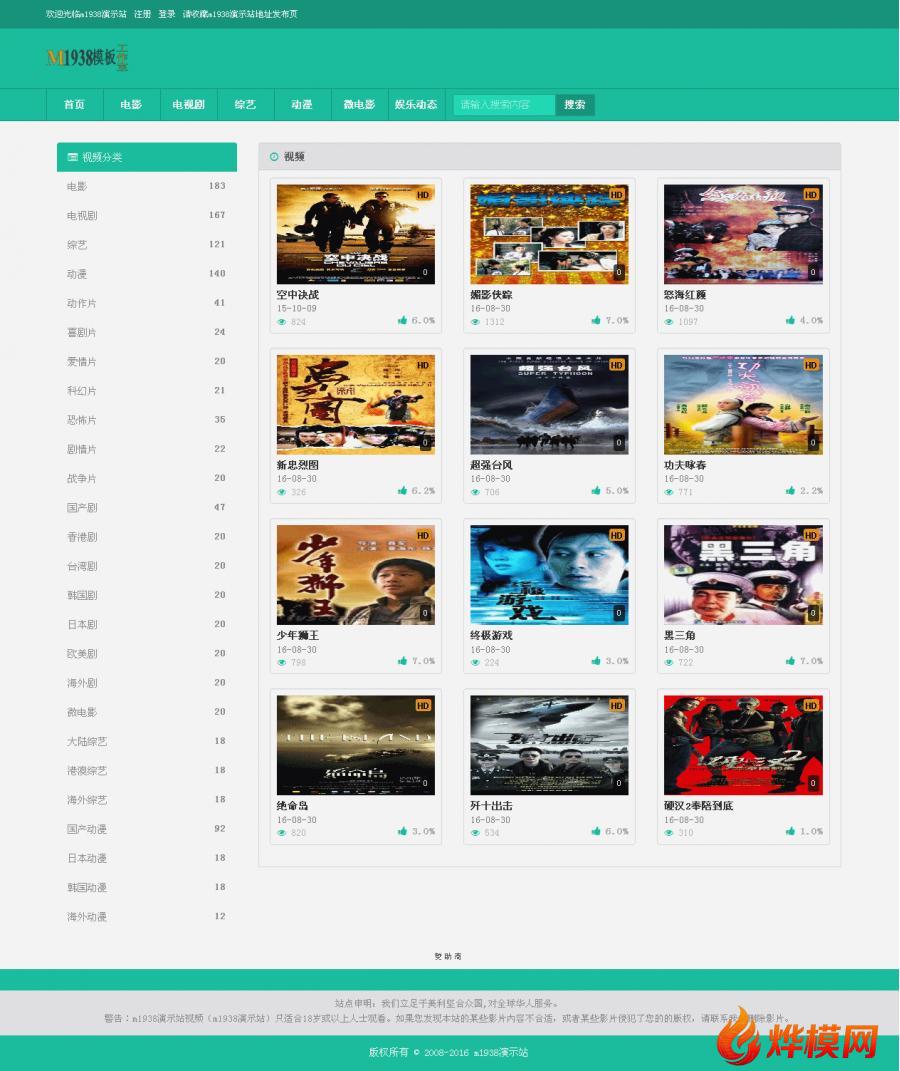Click the eye views icon on 黑三角 card
This screenshot has height=1071, width=900.
click(x=669, y=663)
